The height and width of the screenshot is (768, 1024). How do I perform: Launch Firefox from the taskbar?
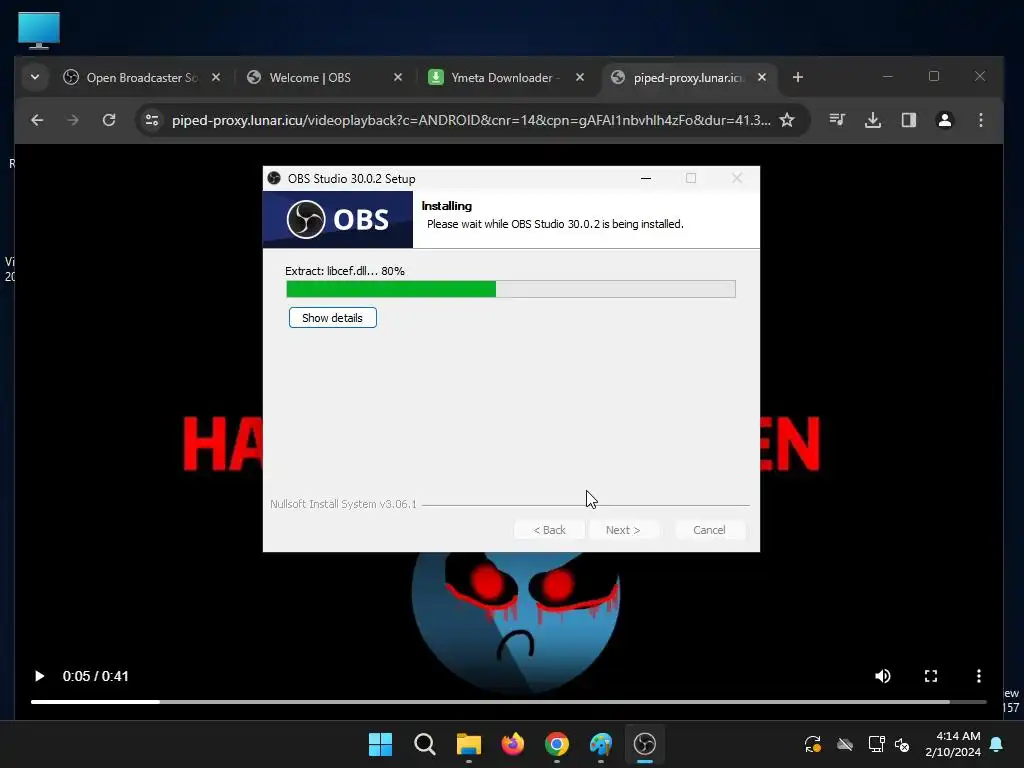[513, 744]
